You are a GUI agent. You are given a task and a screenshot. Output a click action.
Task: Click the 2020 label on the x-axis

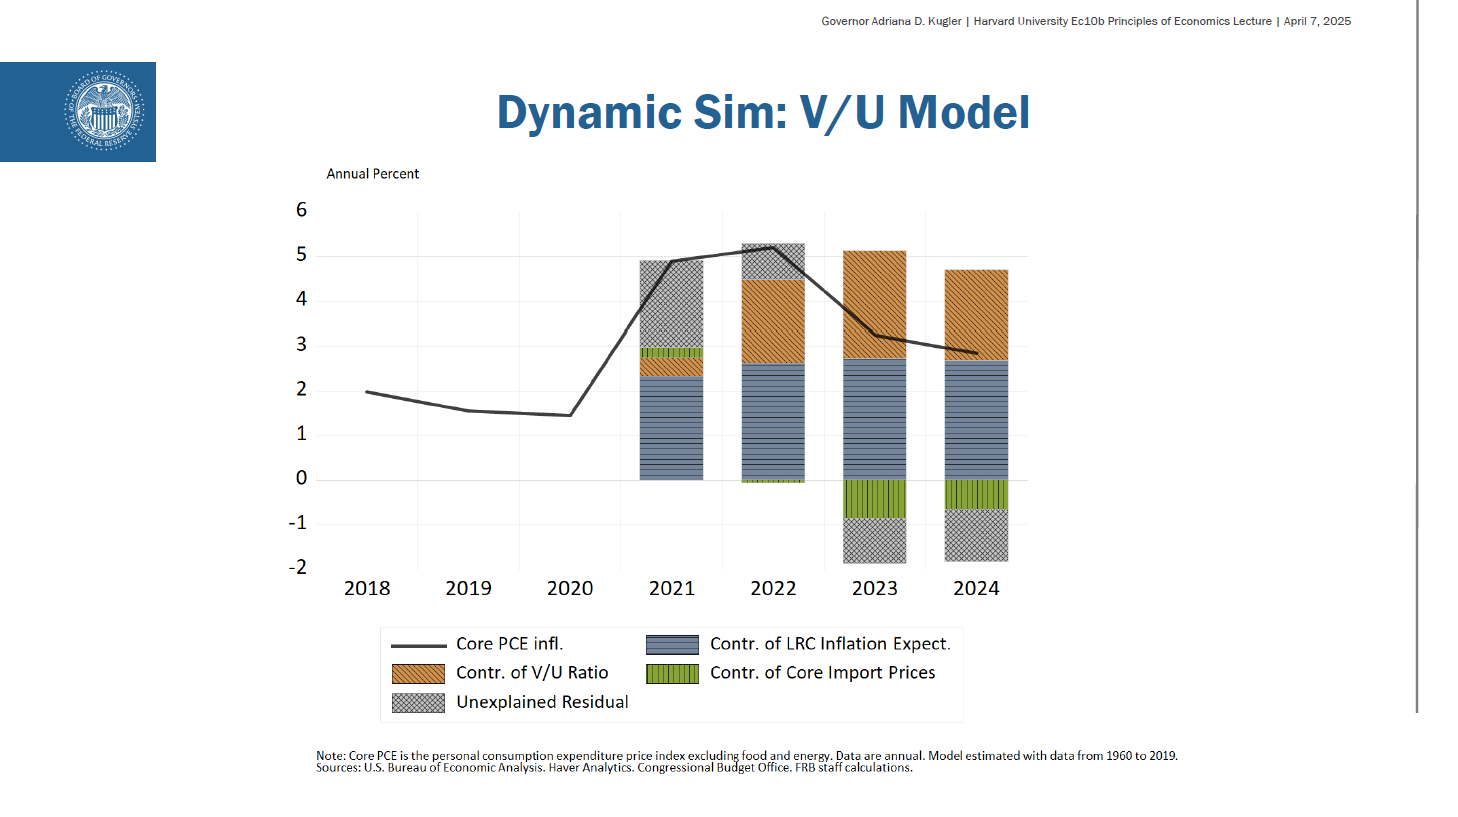(570, 589)
